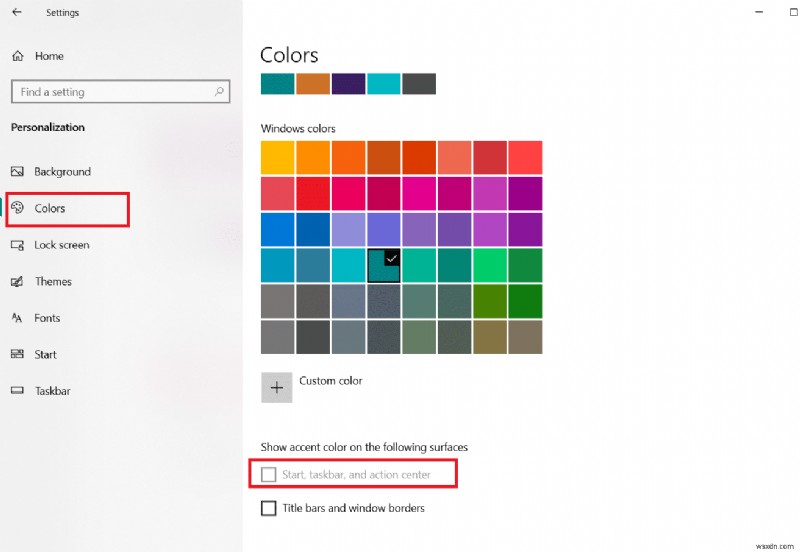Go to the Themes settings page
The height and width of the screenshot is (552, 800).
coord(53,281)
